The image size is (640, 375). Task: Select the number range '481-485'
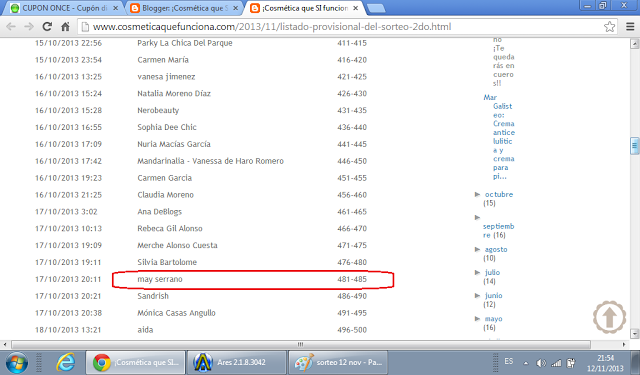point(352,279)
